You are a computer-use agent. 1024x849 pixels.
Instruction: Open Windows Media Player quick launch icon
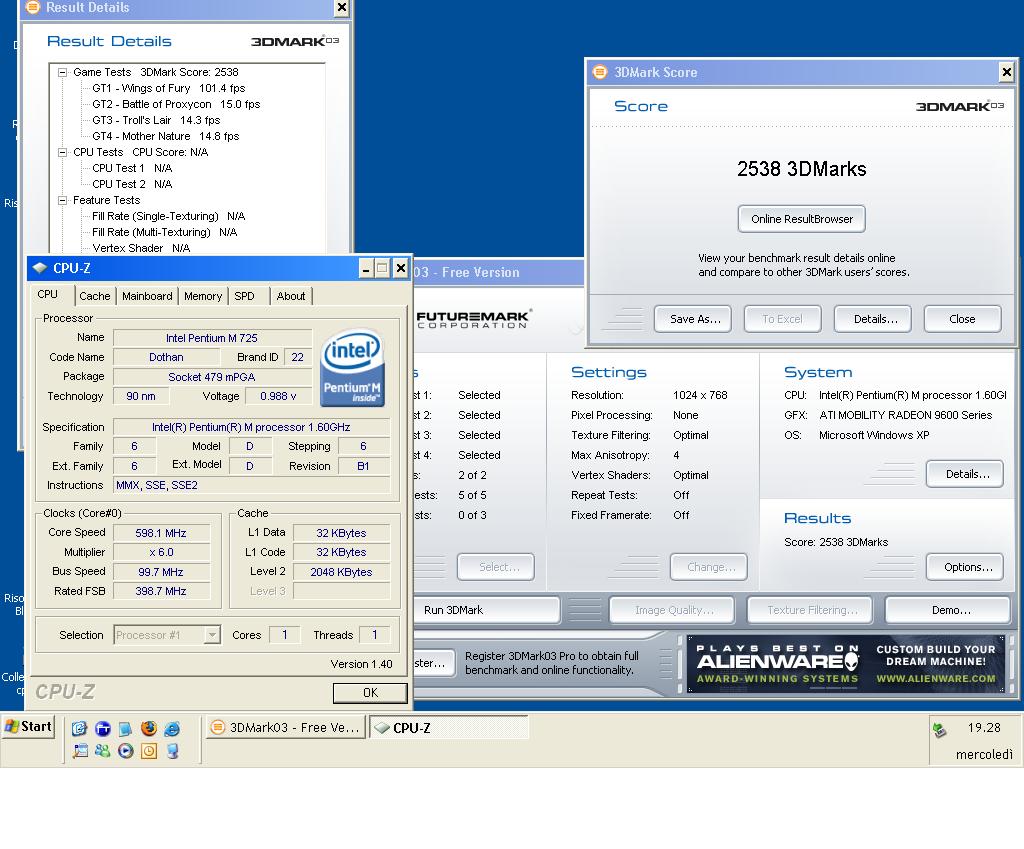coord(125,751)
